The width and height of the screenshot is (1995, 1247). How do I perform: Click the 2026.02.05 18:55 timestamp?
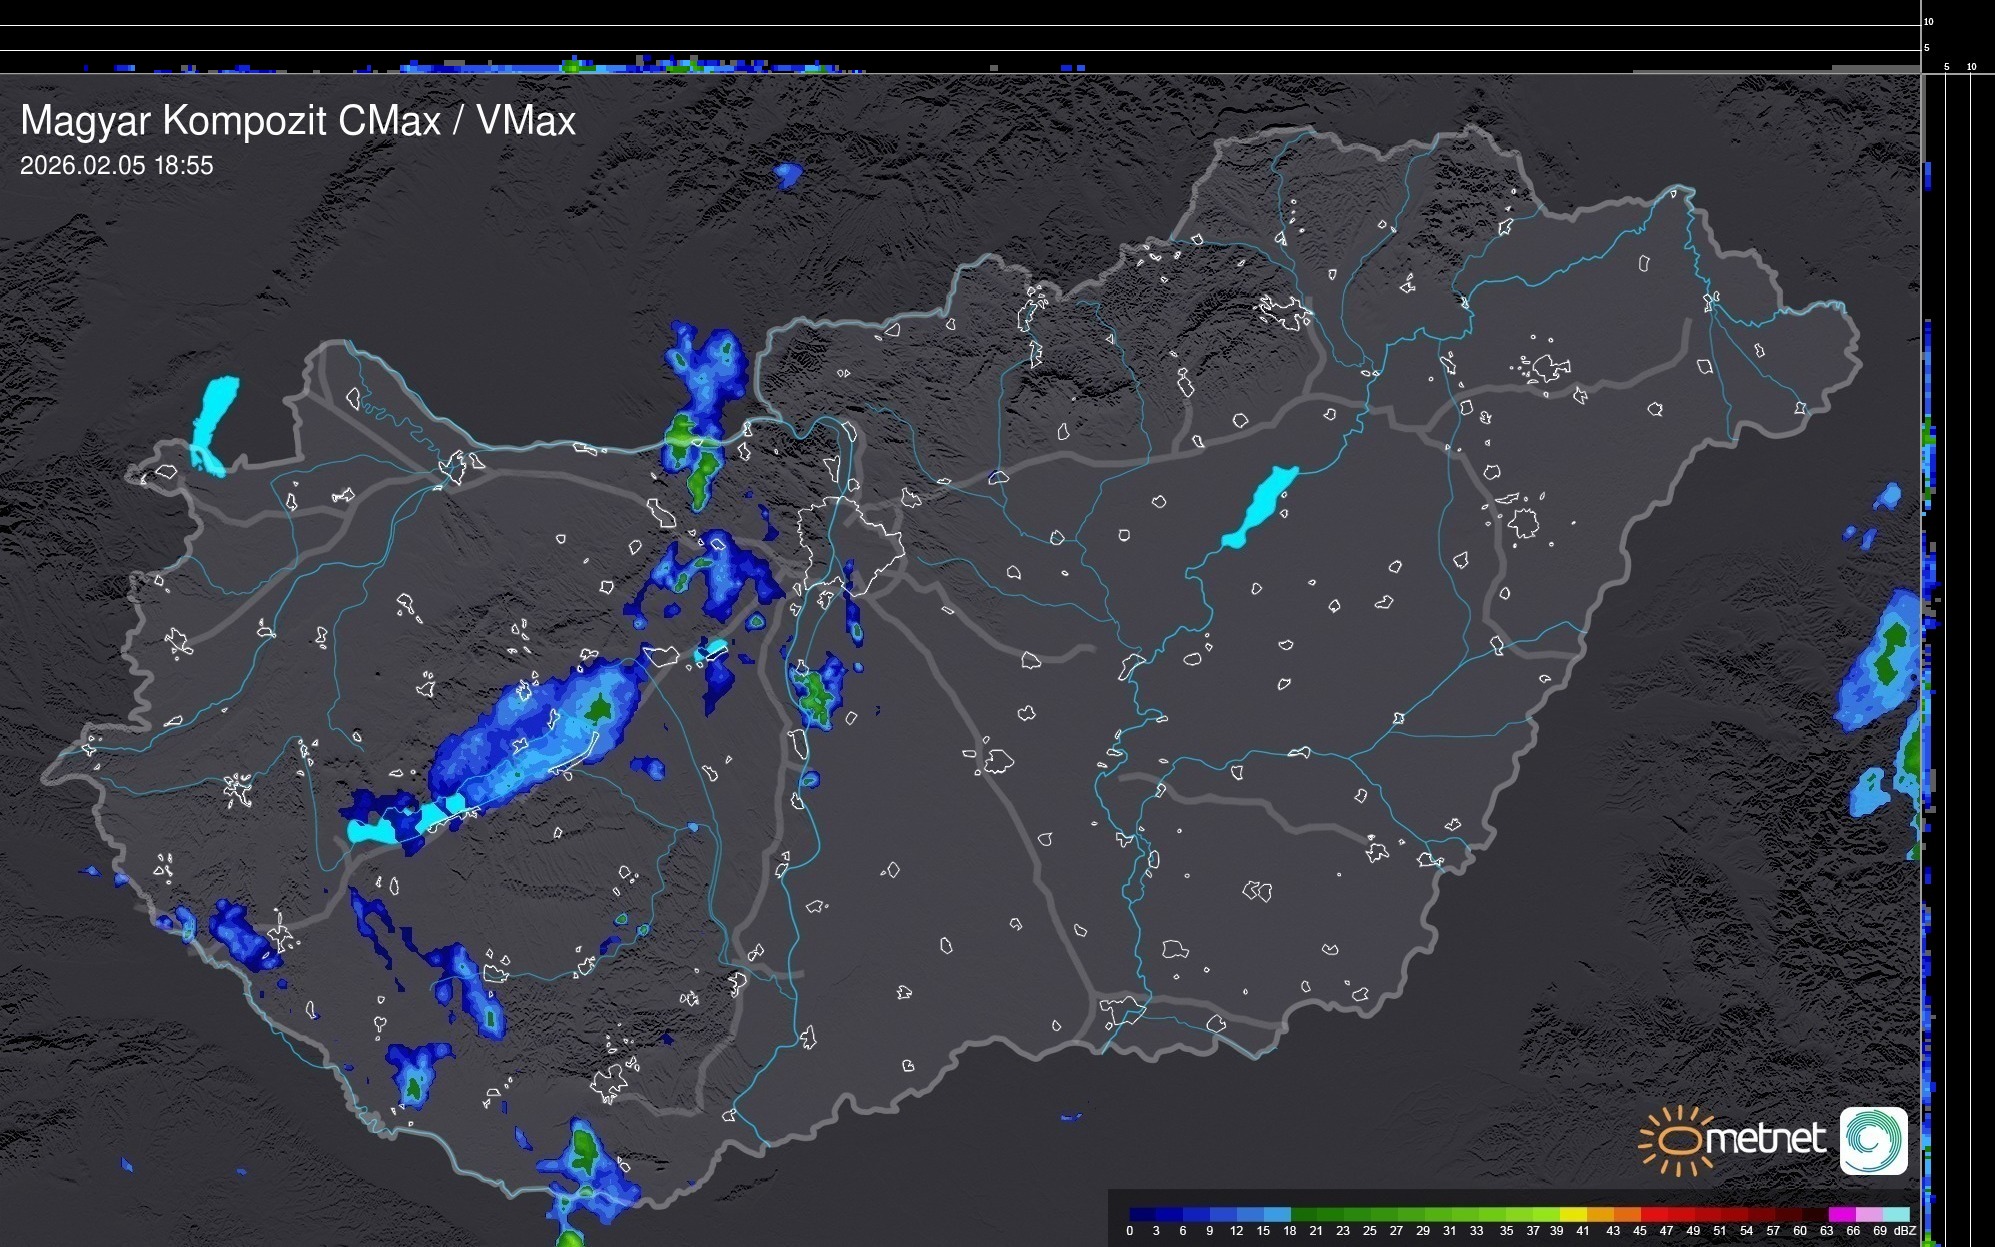coord(117,166)
